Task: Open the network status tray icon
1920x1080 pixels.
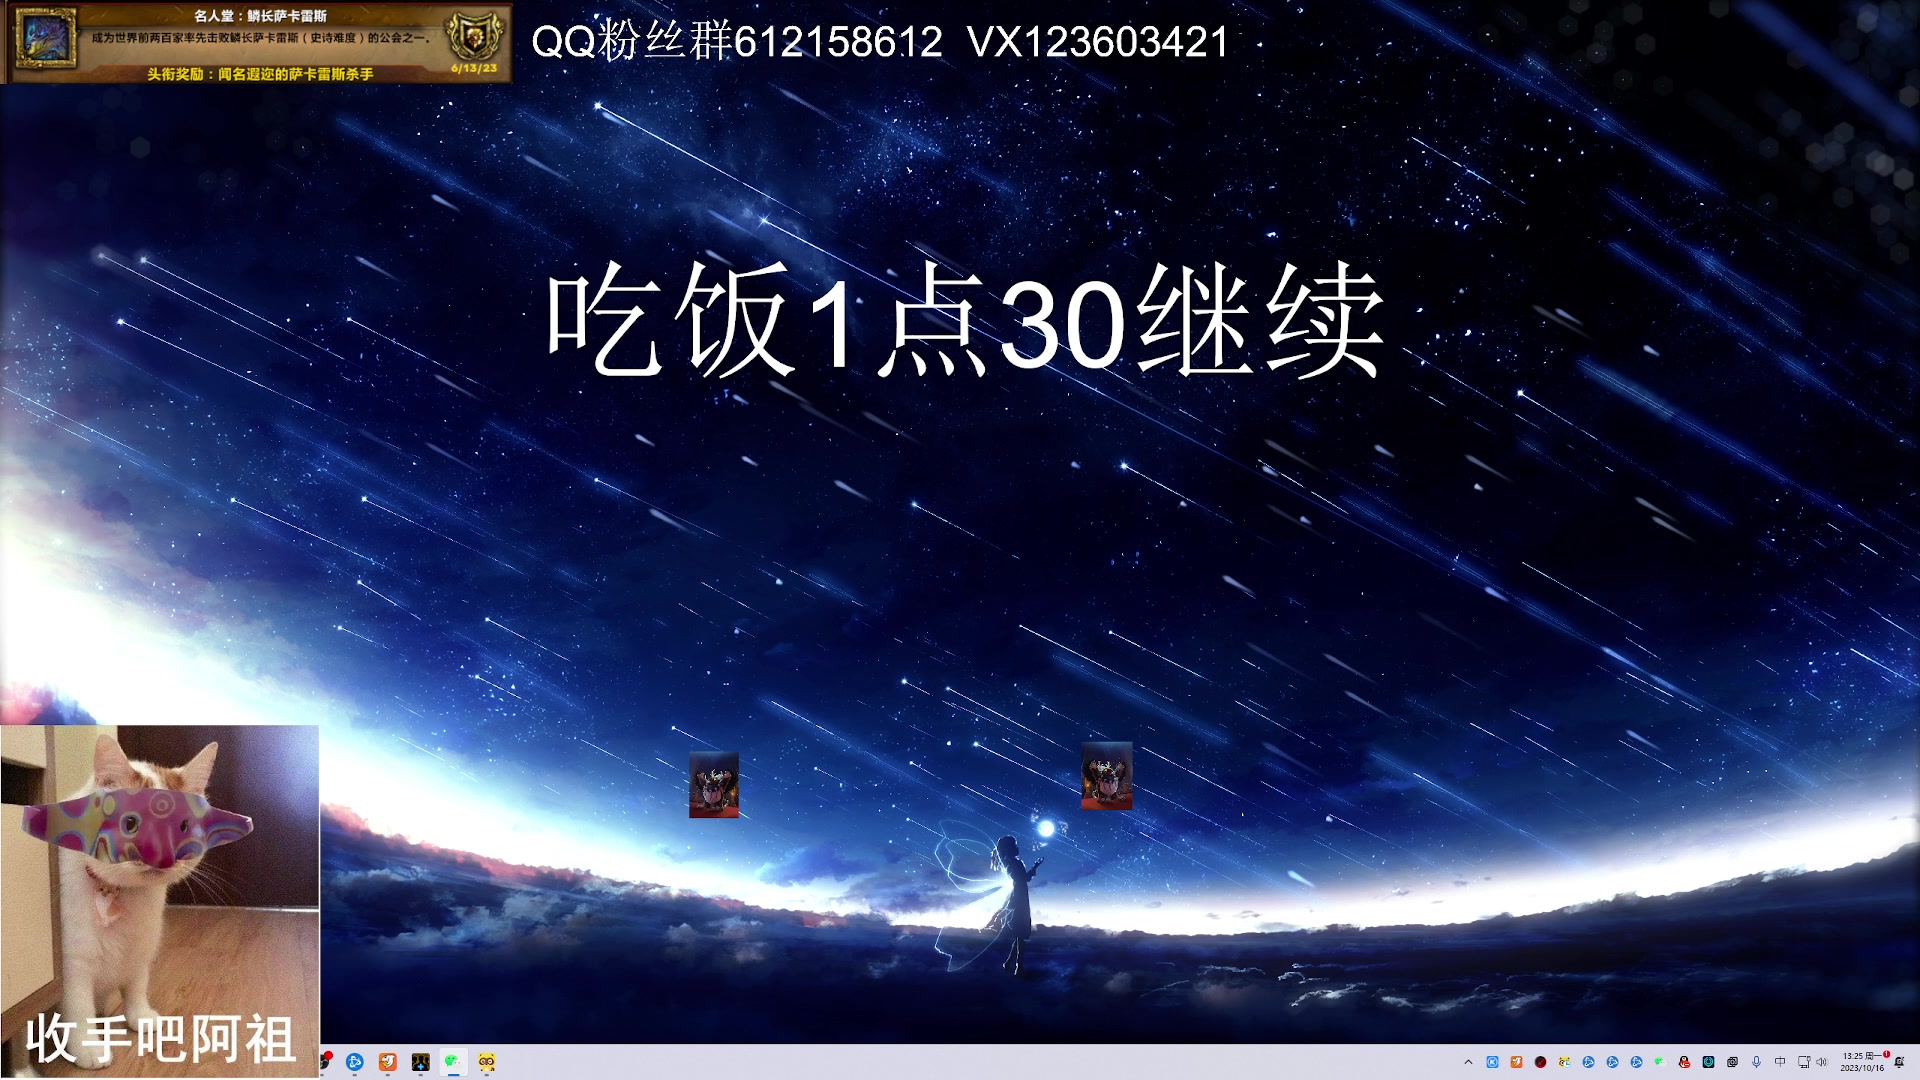Action: coord(1804,1062)
